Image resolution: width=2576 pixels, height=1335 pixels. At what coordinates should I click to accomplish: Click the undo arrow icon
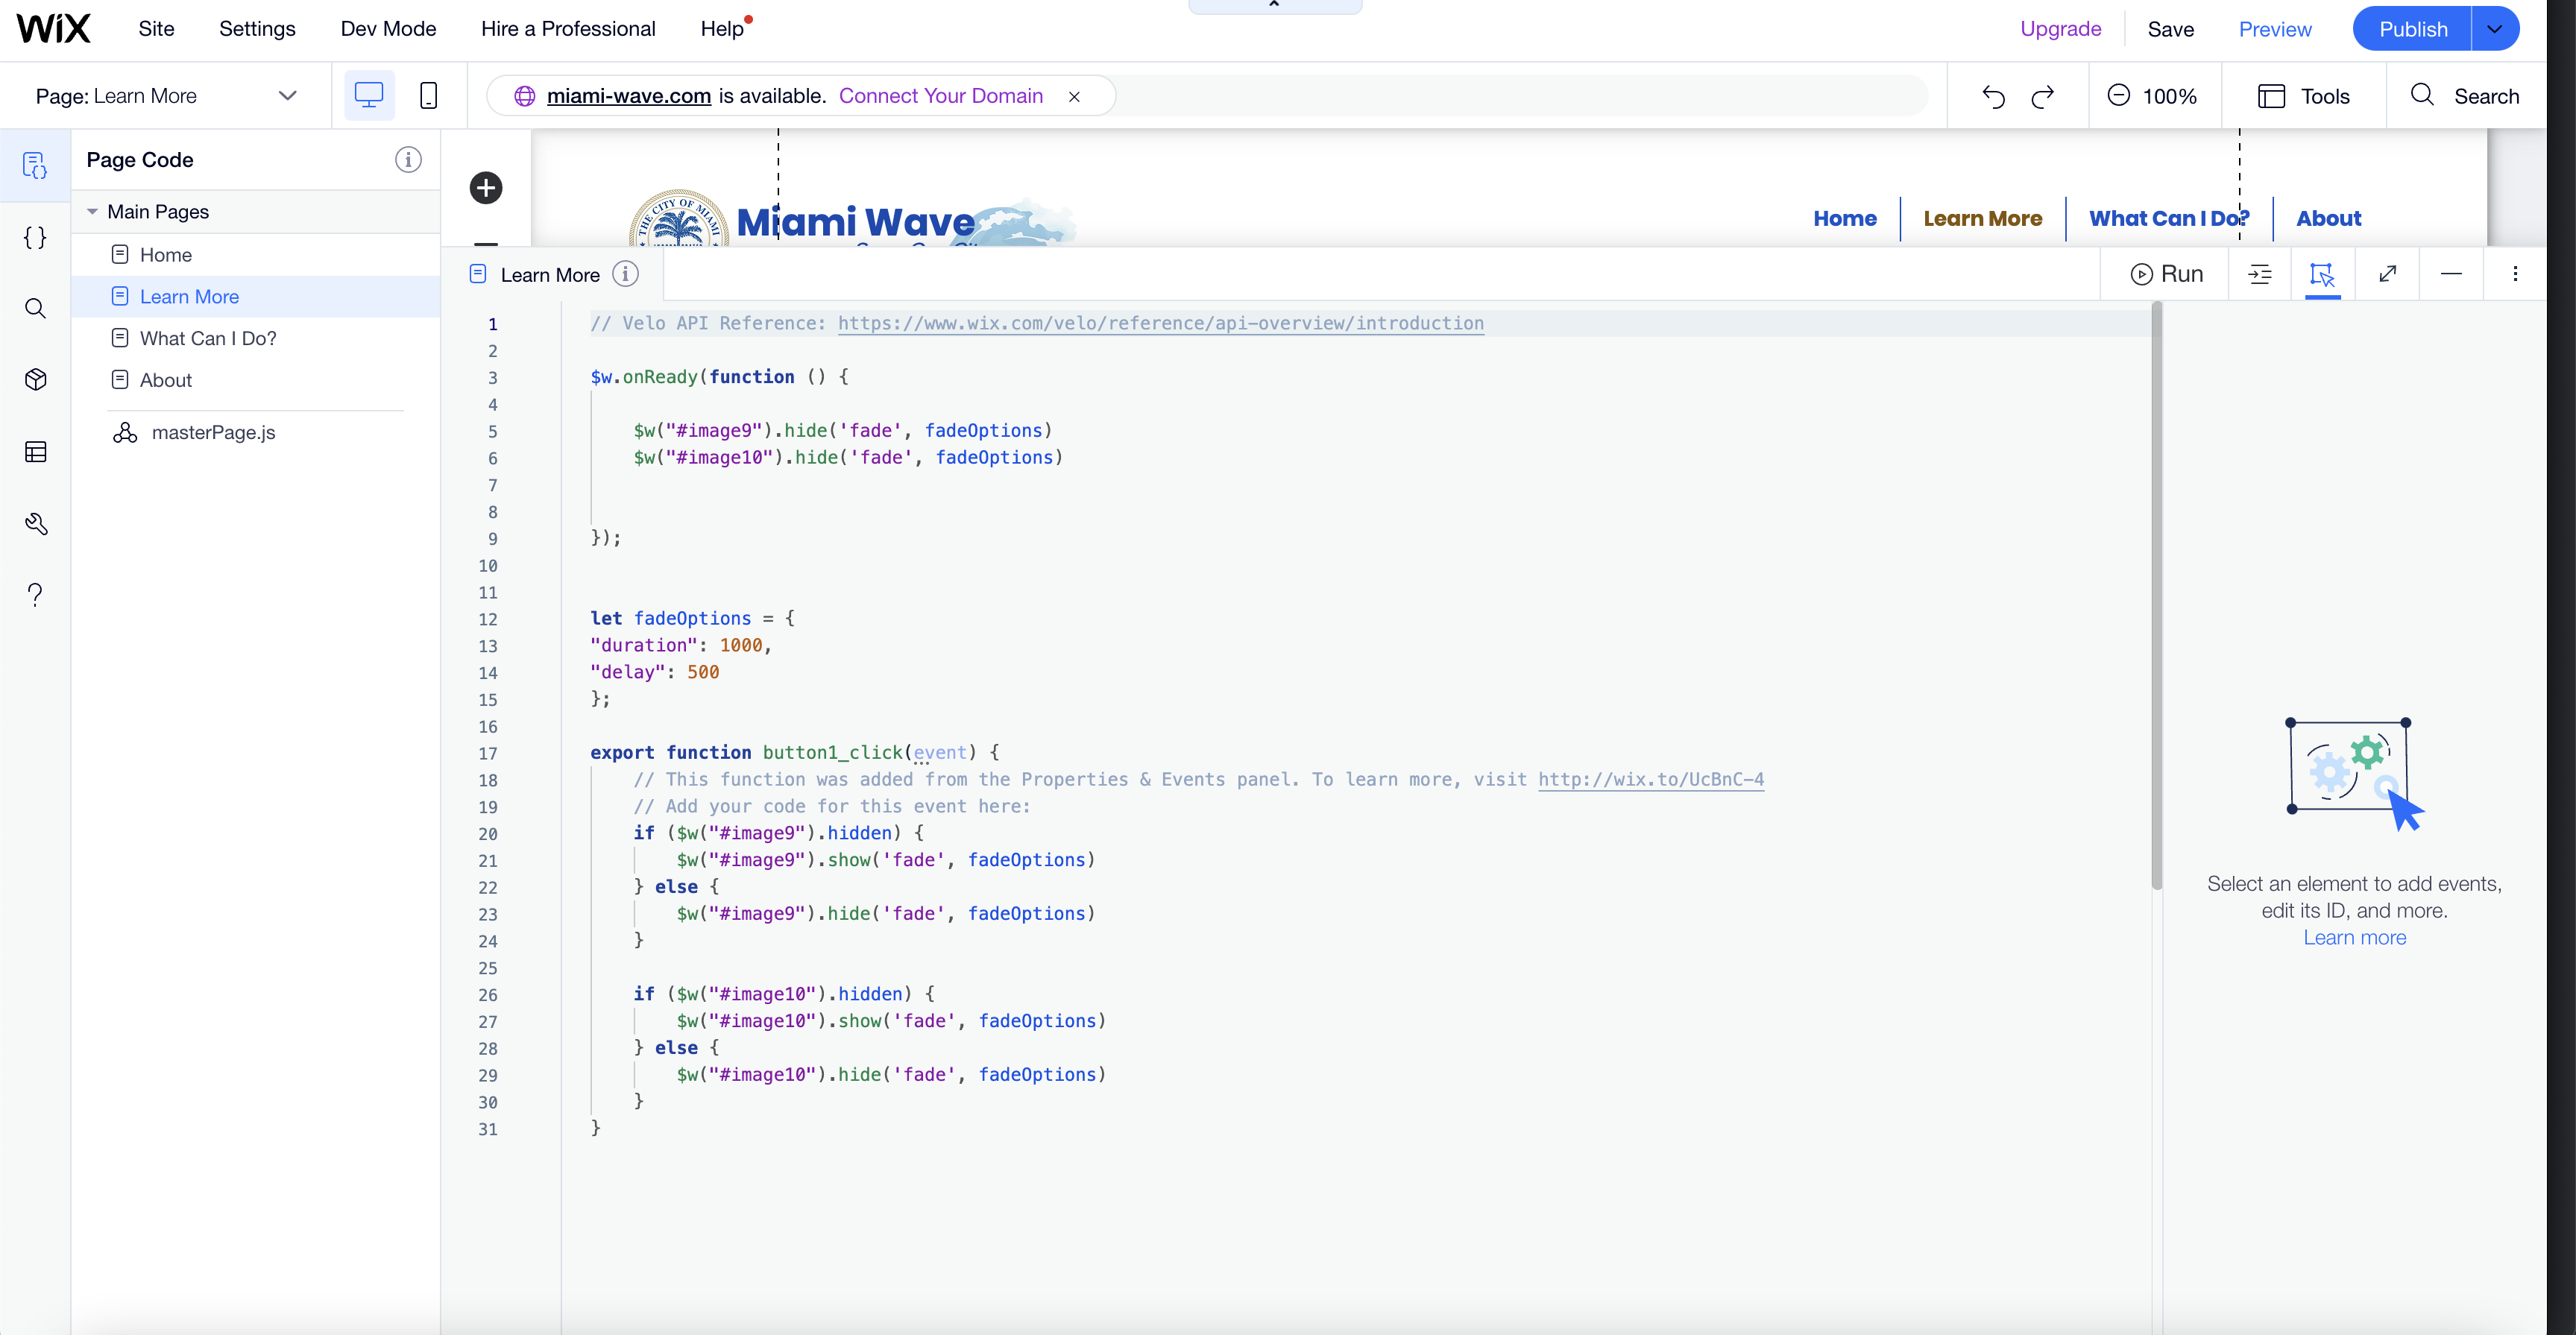(1993, 96)
